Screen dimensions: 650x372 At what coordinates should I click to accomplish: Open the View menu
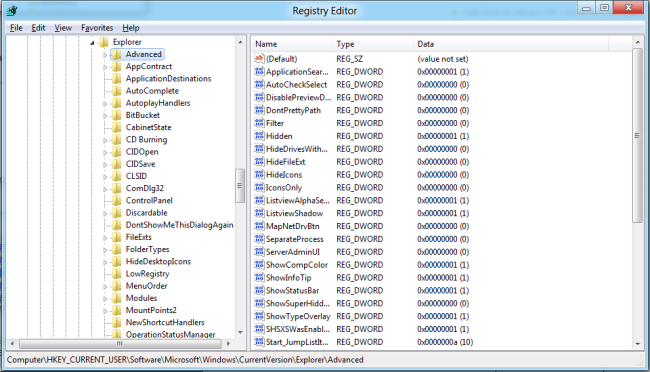coord(63,28)
